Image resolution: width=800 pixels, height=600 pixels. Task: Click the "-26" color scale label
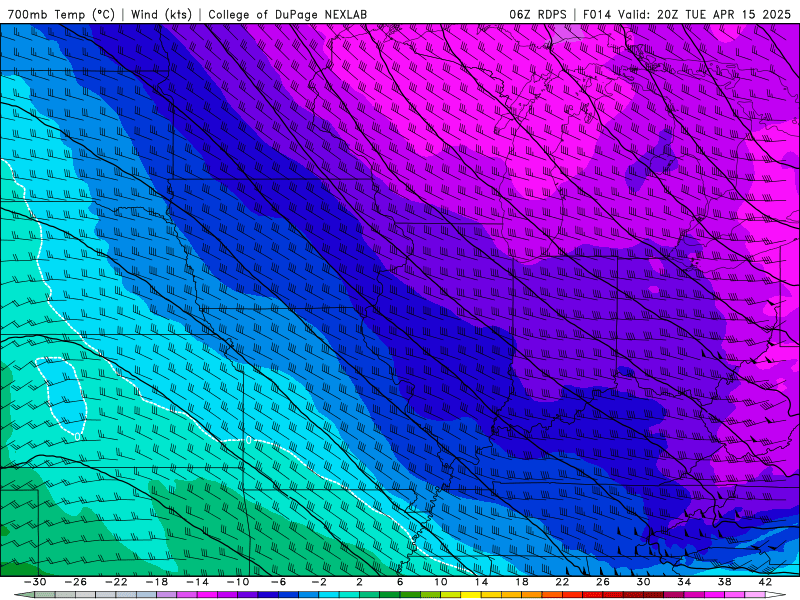[x=76, y=582]
